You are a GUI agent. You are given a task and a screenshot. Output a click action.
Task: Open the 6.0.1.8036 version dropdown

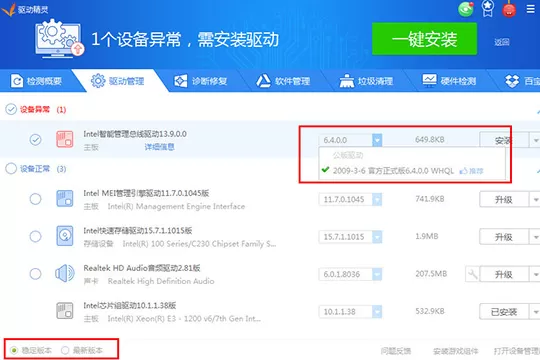pos(377,274)
